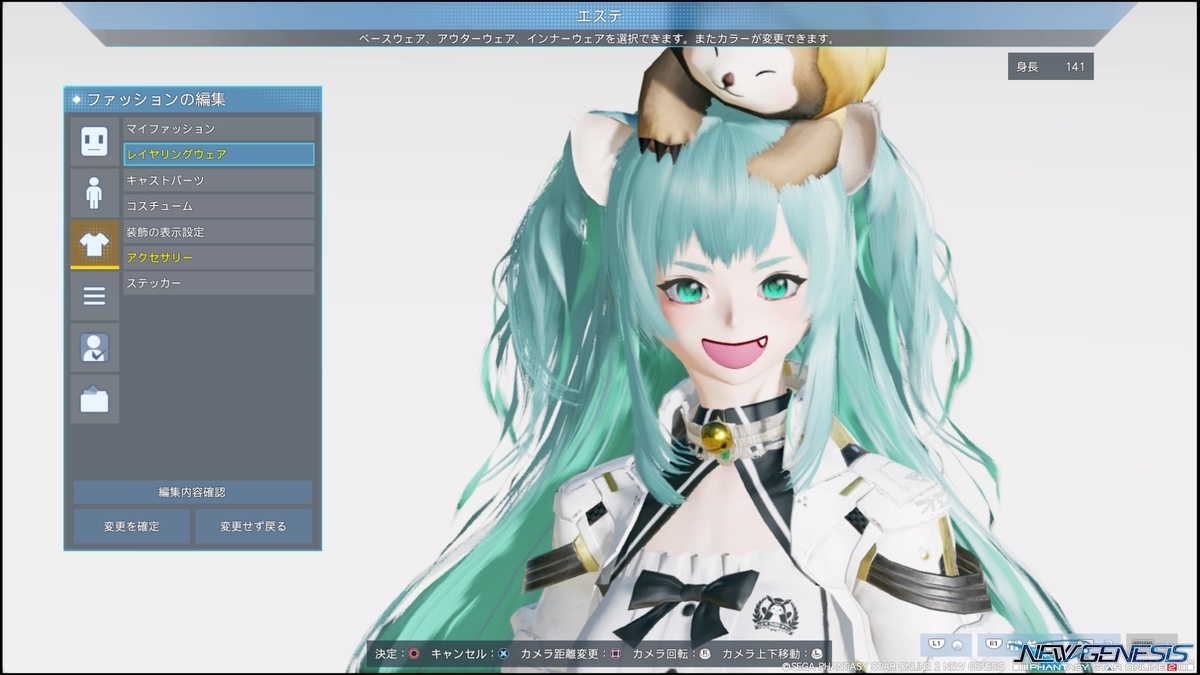Open the face editing category icon
Image resolution: width=1200 pixels, height=675 pixels.
94,141
